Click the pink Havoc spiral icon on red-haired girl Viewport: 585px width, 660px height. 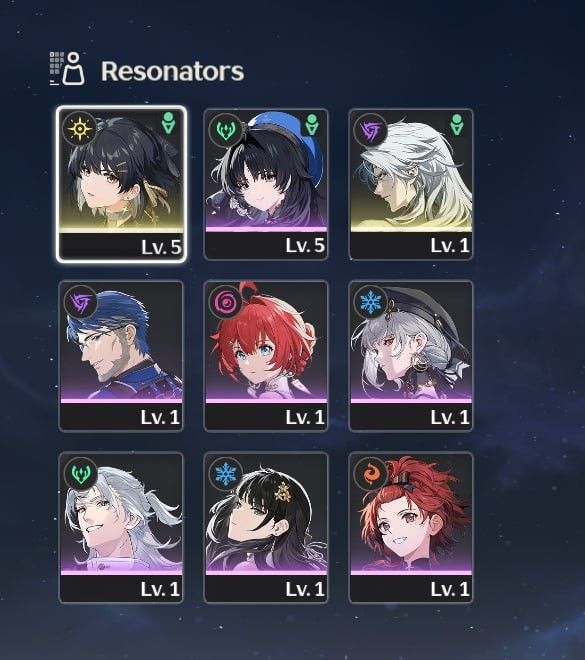(226, 302)
